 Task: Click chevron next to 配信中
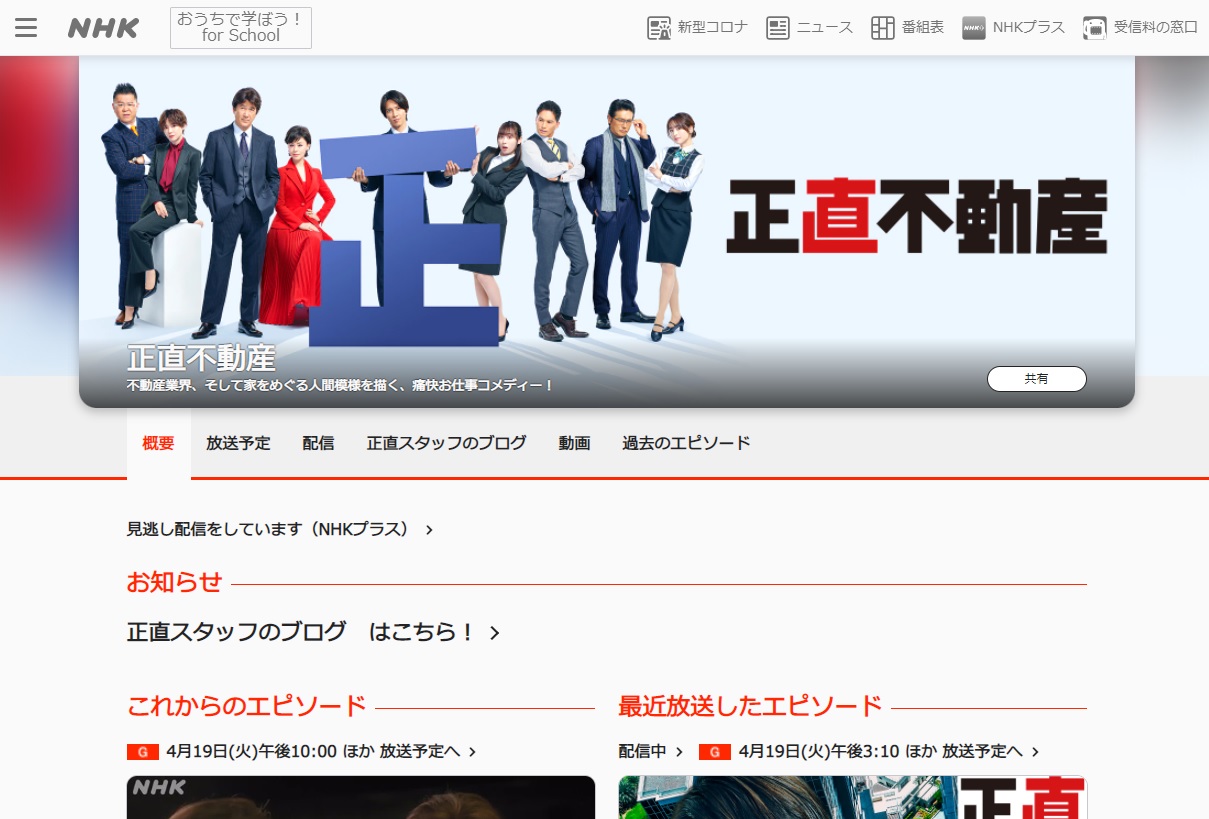(x=679, y=752)
